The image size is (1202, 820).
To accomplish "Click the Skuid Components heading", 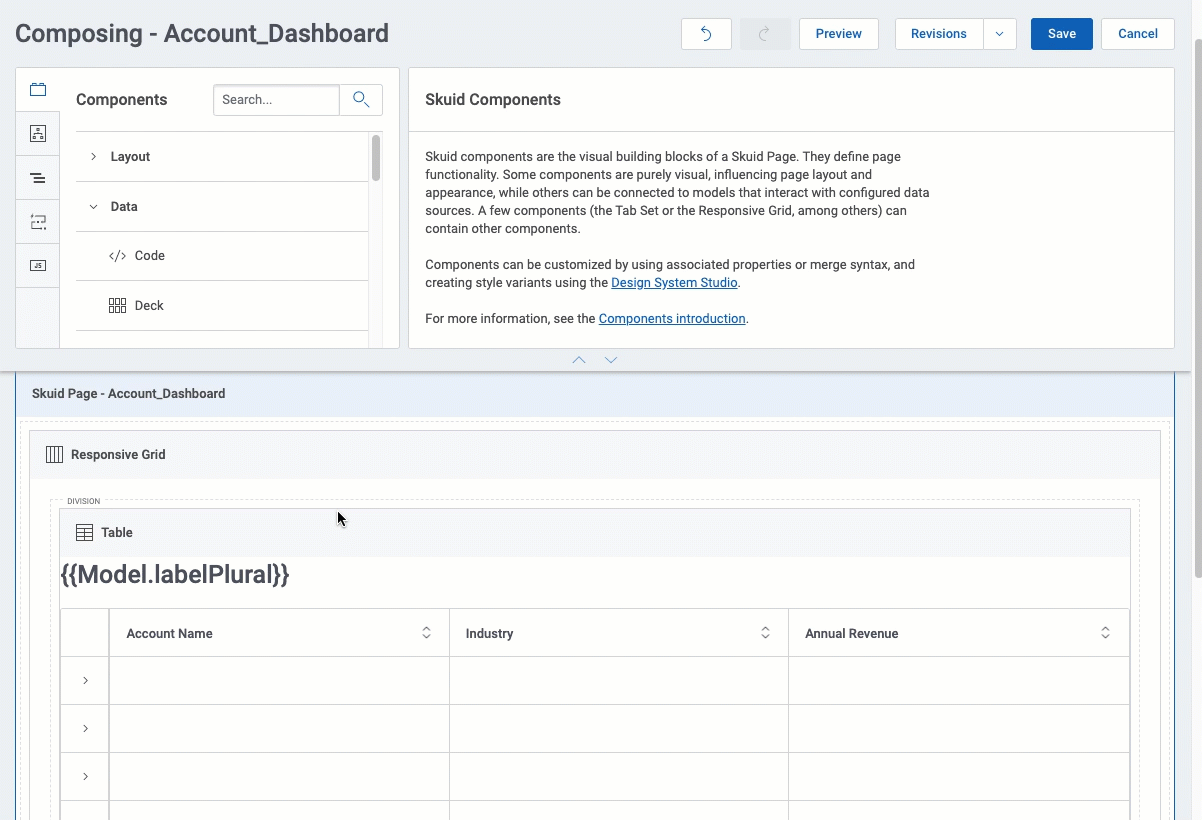I will point(493,100).
